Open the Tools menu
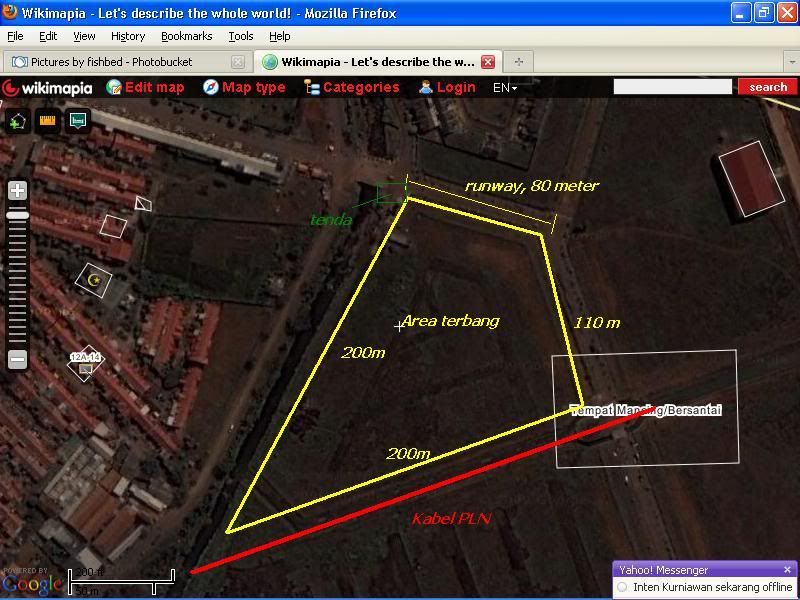This screenshot has width=800, height=600. coord(241,36)
